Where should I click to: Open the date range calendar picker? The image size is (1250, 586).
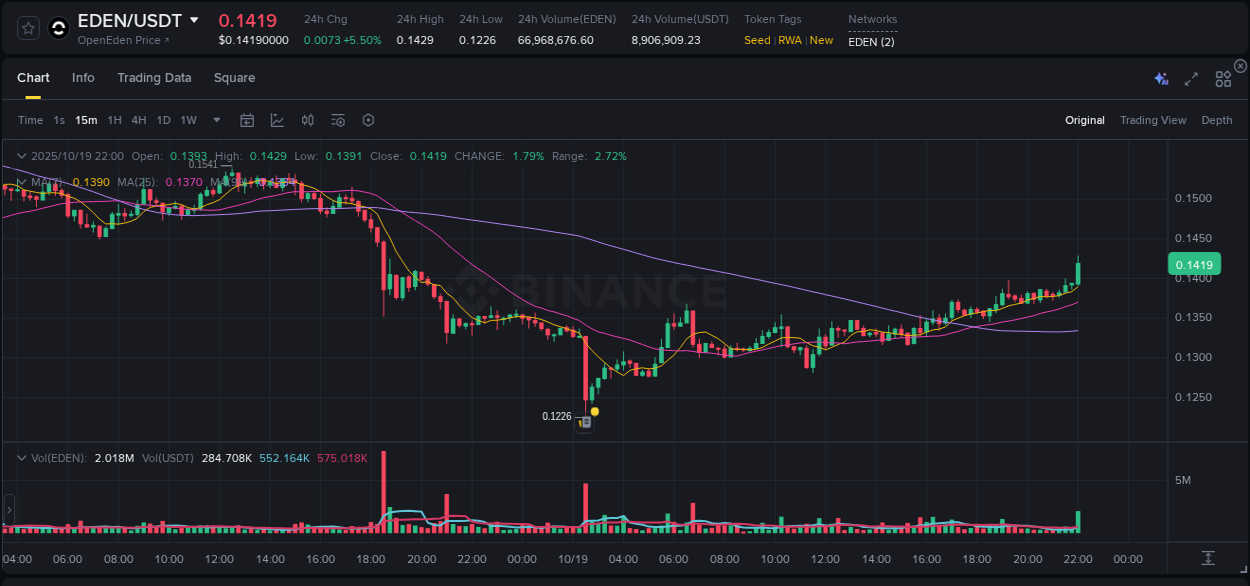(x=247, y=120)
